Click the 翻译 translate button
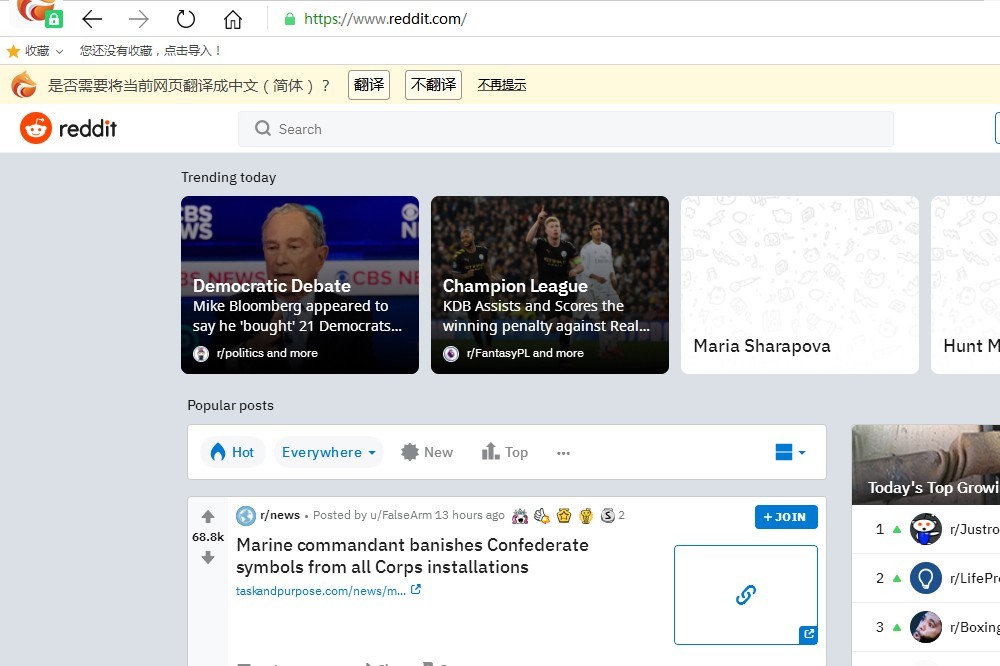The width and height of the screenshot is (1000, 666). (369, 85)
